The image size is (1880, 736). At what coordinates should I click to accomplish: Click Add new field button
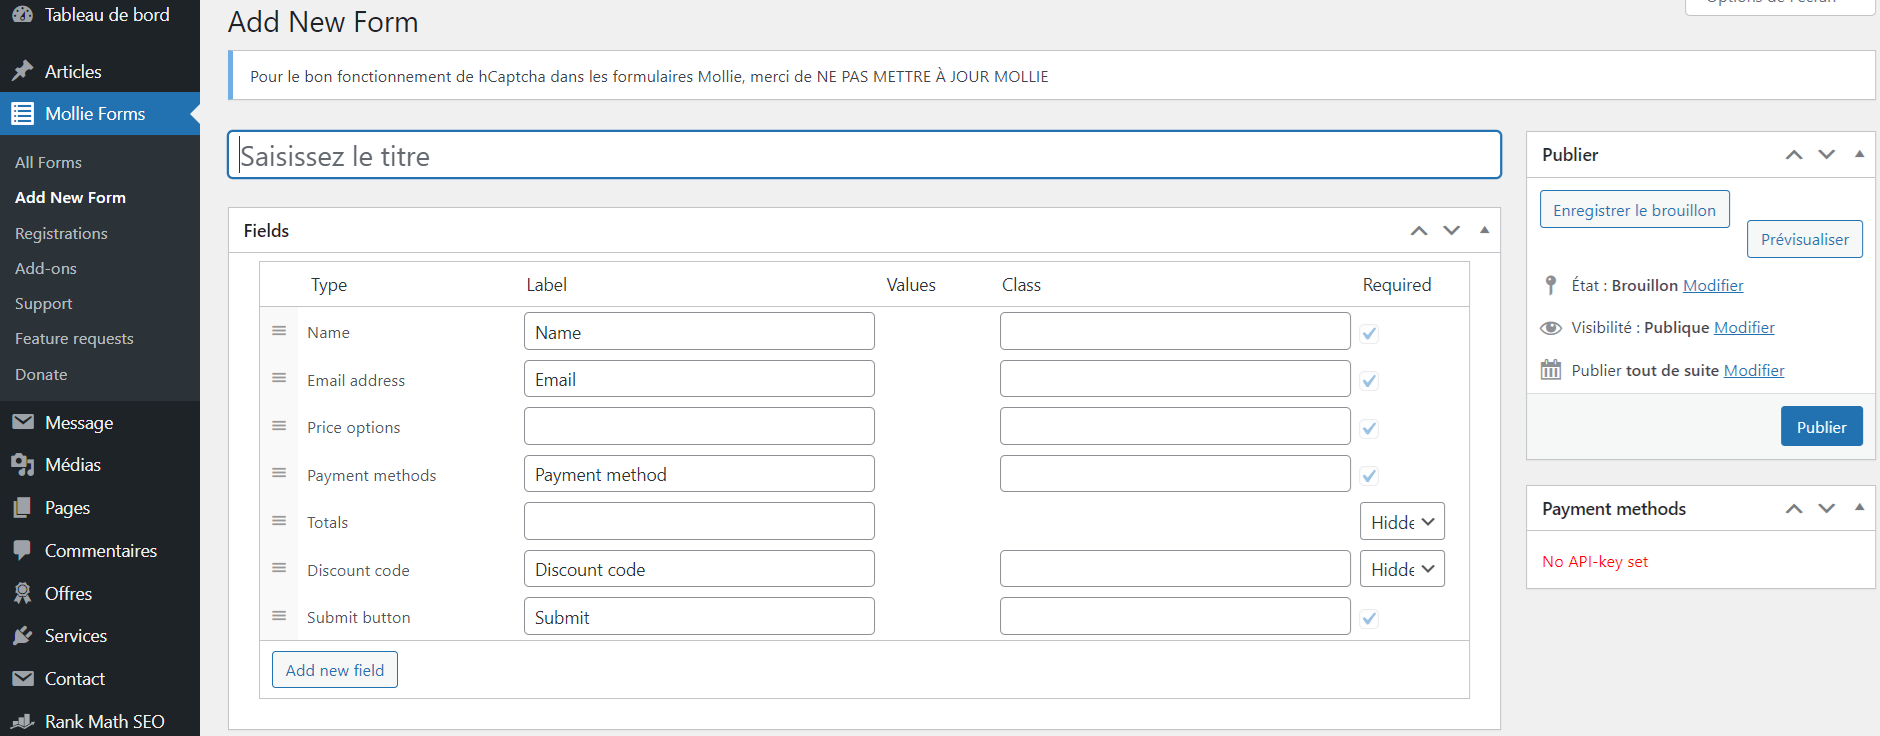335,670
